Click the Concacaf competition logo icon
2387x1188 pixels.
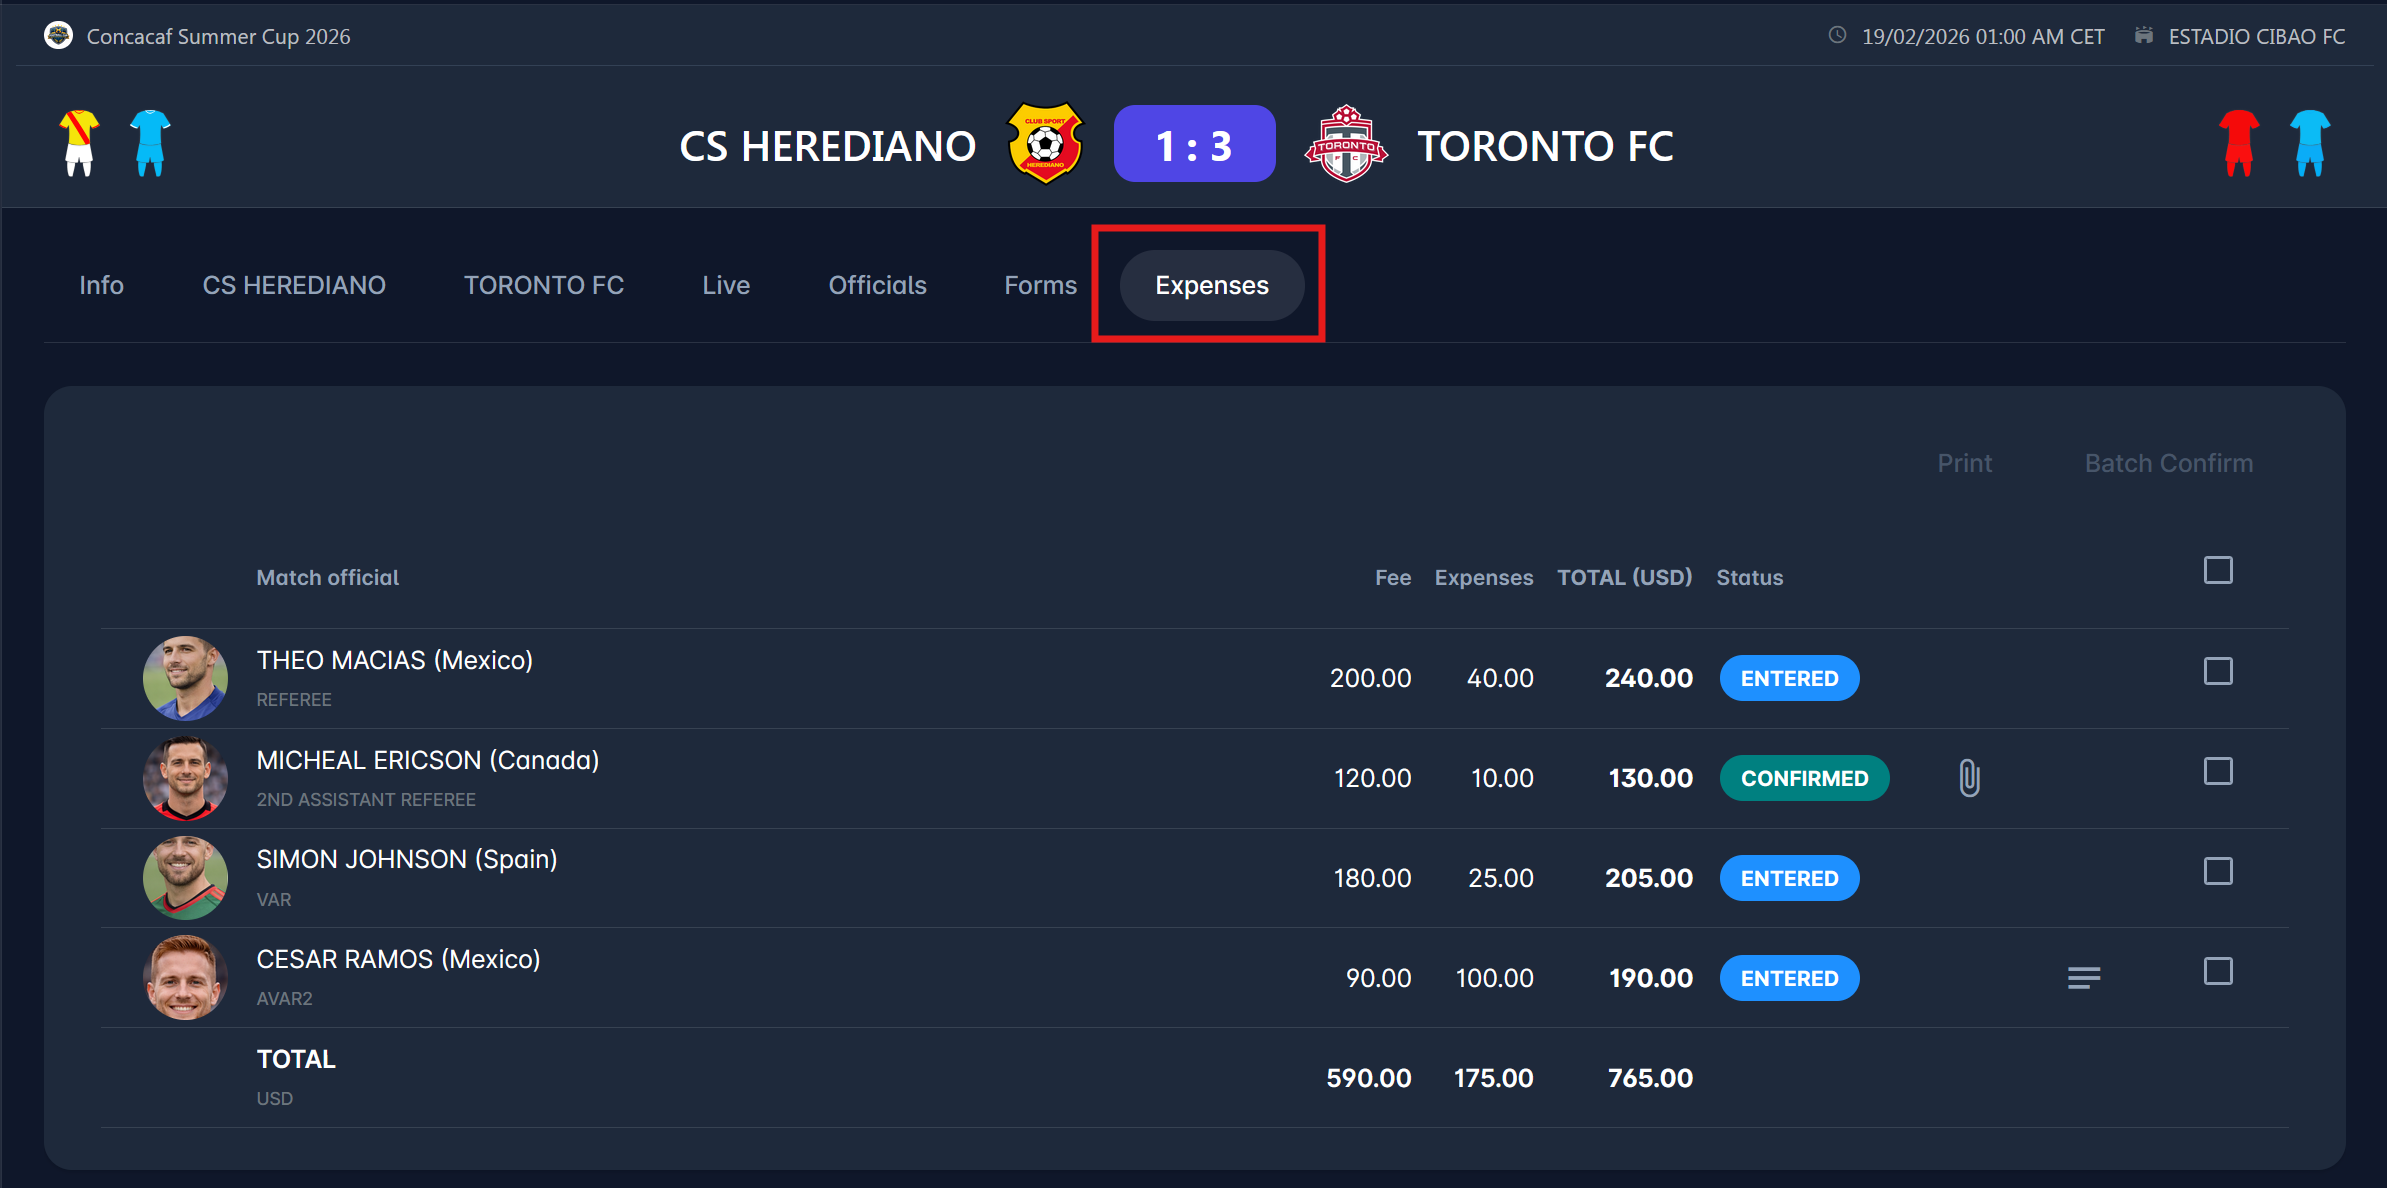click(x=58, y=36)
